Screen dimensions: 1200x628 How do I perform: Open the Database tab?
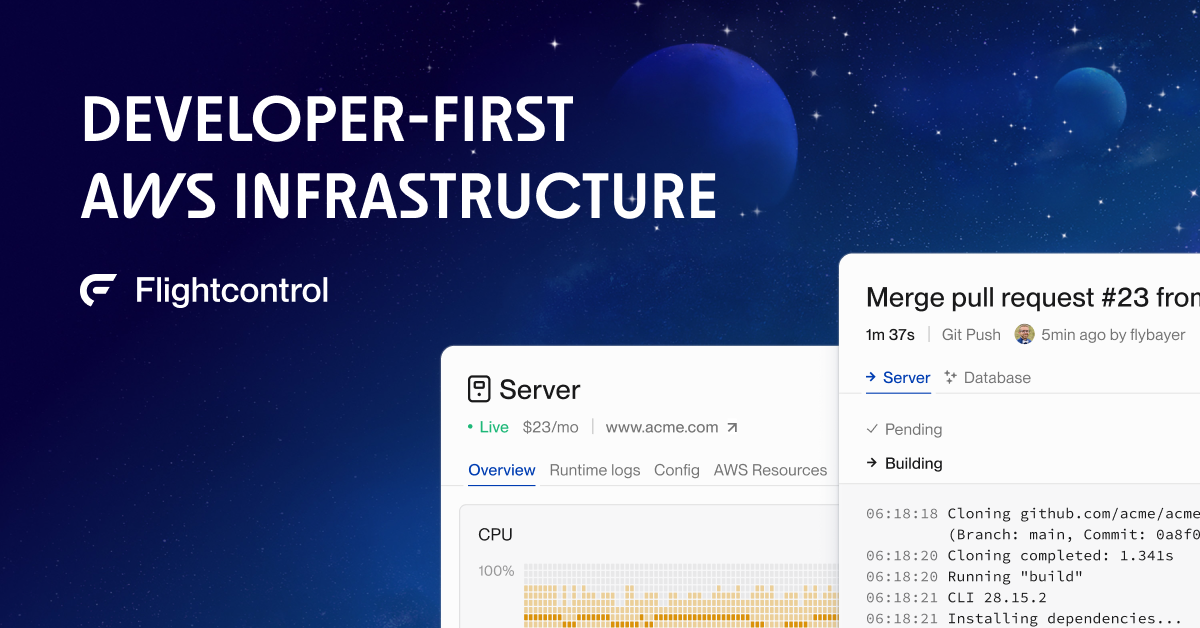(x=996, y=377)
